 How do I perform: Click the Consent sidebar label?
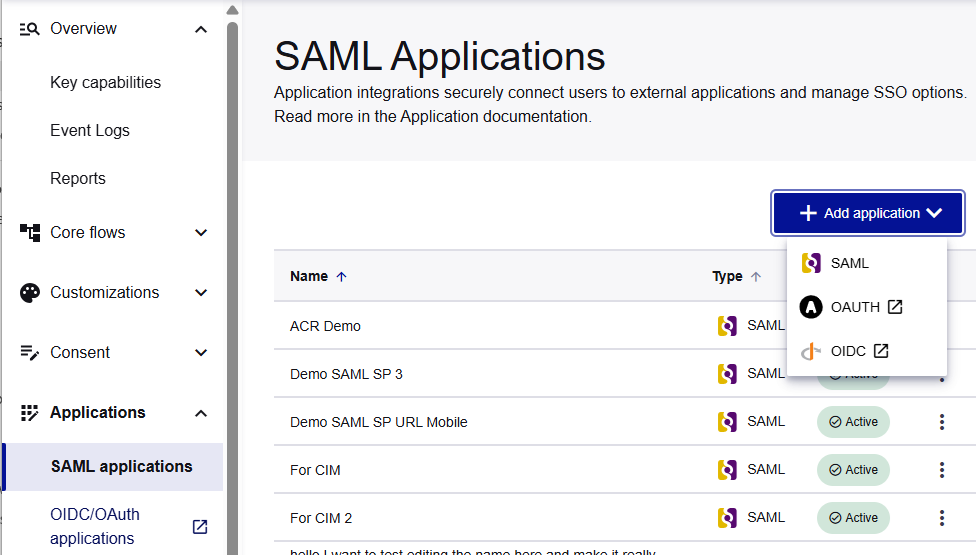pos(80,353)
